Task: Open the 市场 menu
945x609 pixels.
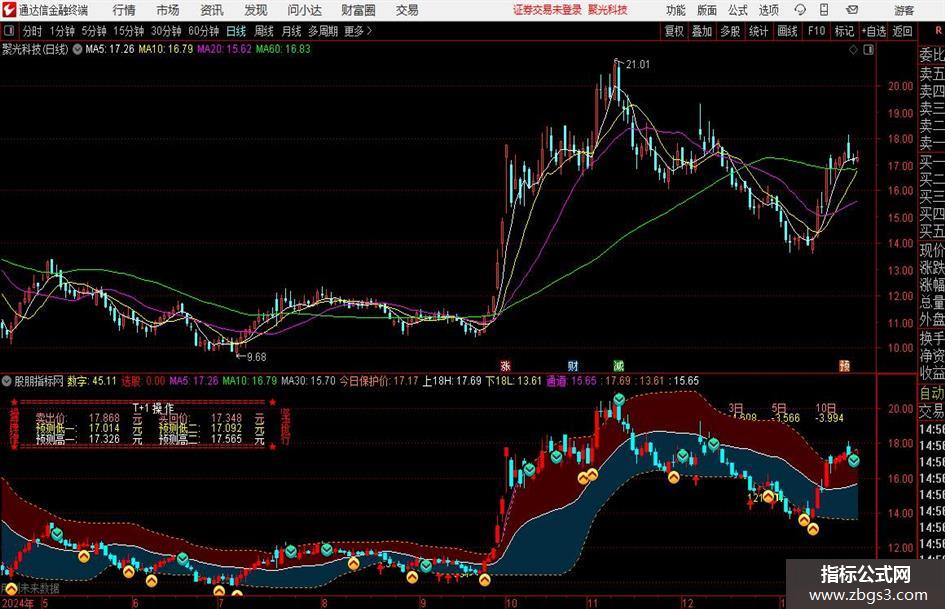Action: [x=168, y=10]
